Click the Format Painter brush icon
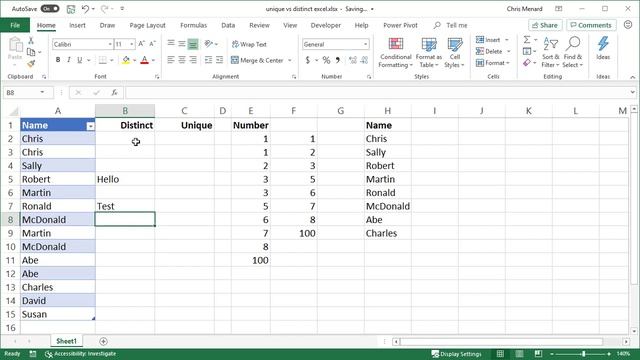 coord(31,63)
